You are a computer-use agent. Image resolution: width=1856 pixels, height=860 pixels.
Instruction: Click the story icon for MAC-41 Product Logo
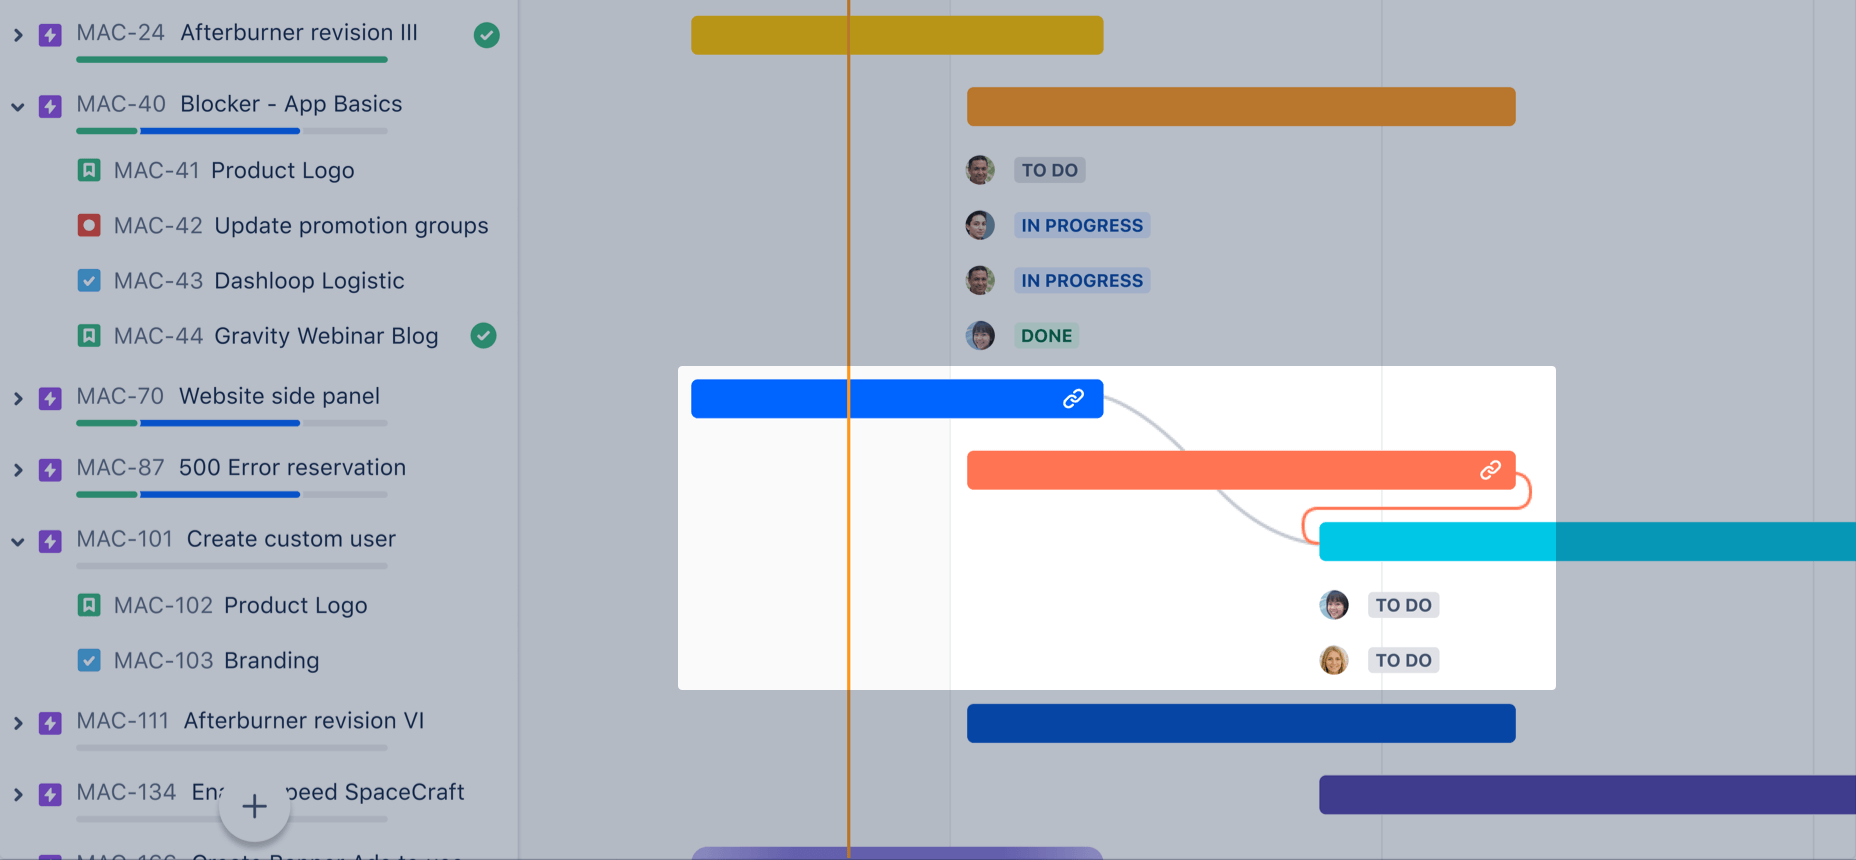coord(89,170)
